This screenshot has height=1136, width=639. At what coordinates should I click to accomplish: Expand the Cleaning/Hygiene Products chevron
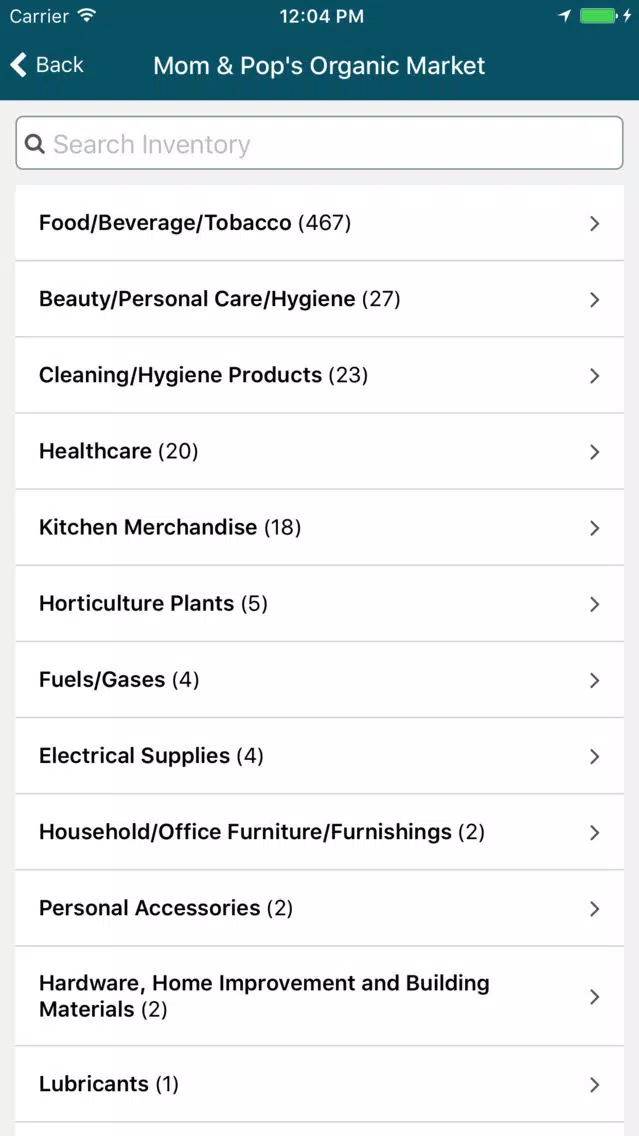[594, 375]
